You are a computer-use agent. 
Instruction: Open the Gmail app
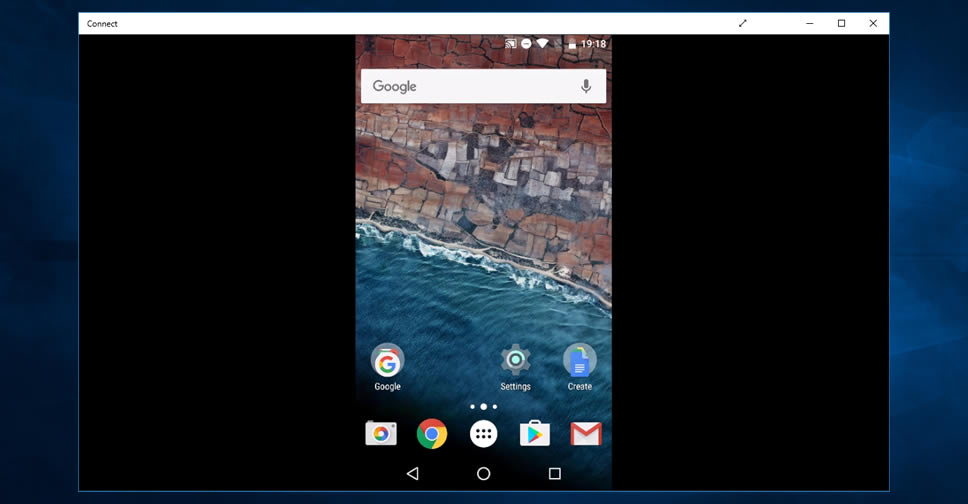point(586,434)
